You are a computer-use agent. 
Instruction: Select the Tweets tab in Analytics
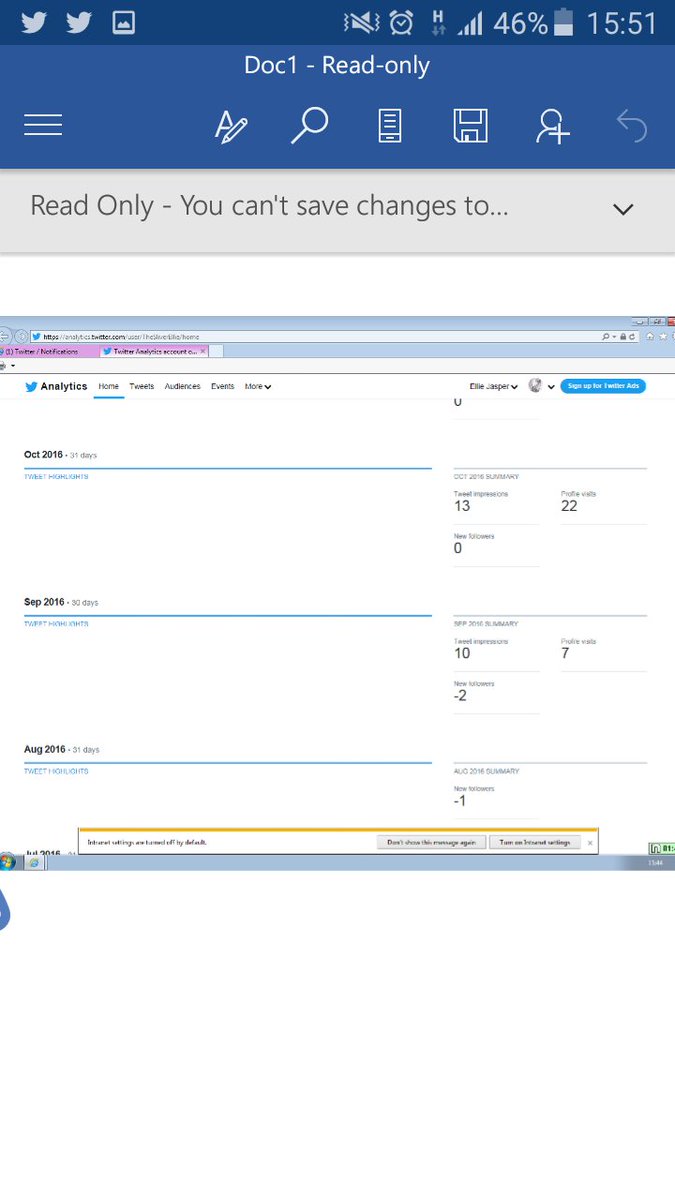(x=141, y=386)
